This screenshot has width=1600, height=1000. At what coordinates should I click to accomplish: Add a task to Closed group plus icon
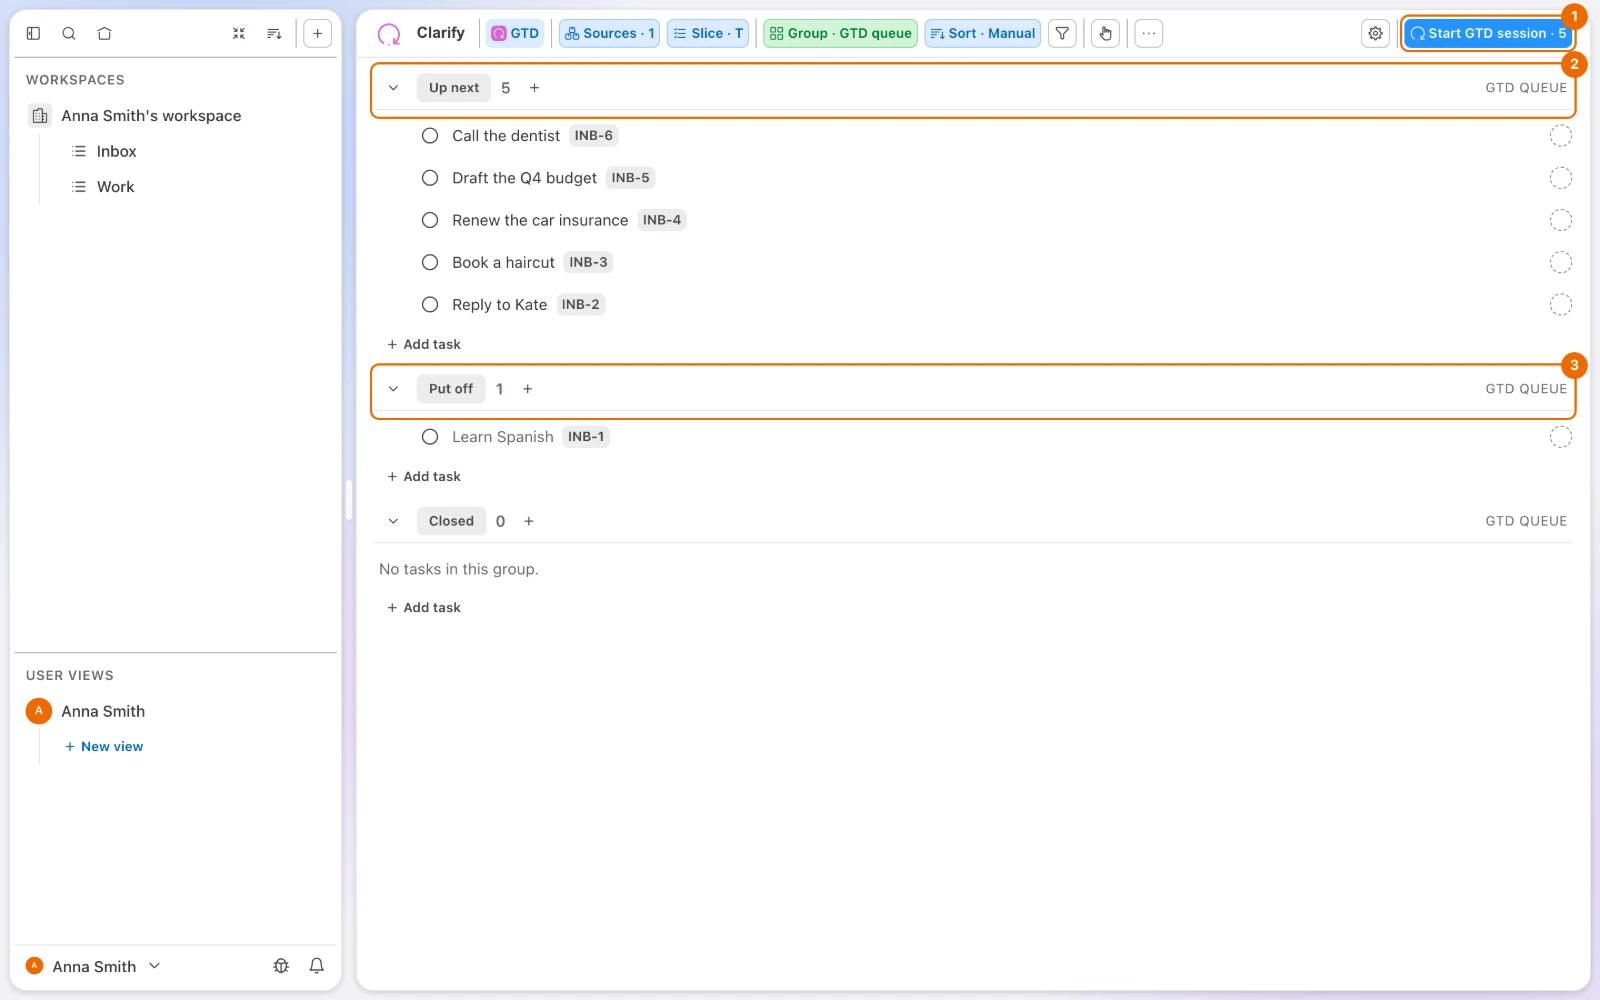(x=529, y=521)
